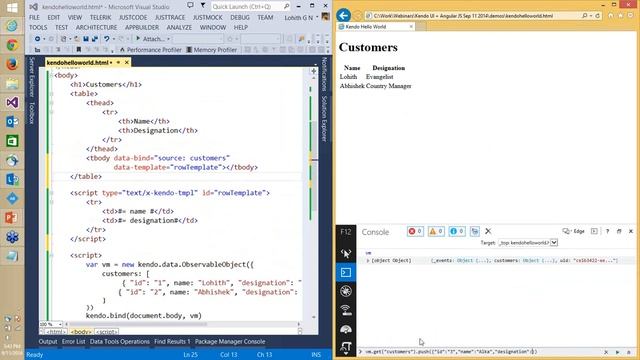The height and width of the screenshot is (360, 640).
Task: Select the Console tool in F12 sidebar
Action: (x=346, y=272)
